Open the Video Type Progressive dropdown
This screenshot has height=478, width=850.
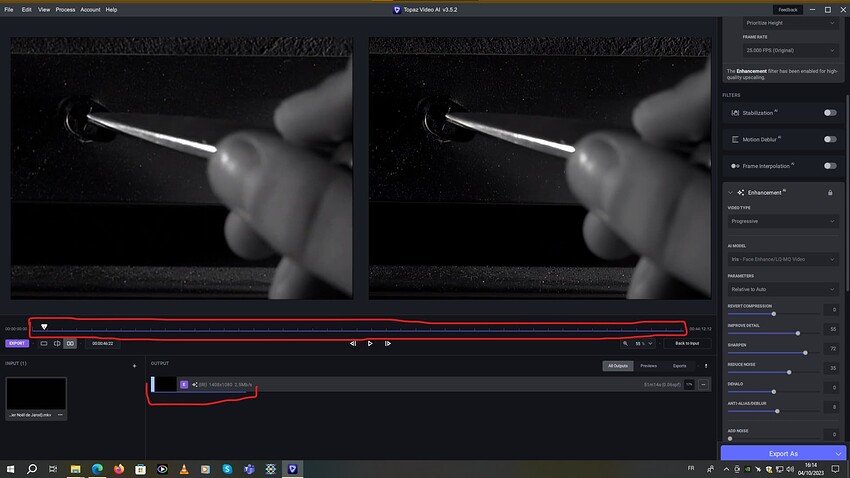pyautogui.click(x=783, y=221)
